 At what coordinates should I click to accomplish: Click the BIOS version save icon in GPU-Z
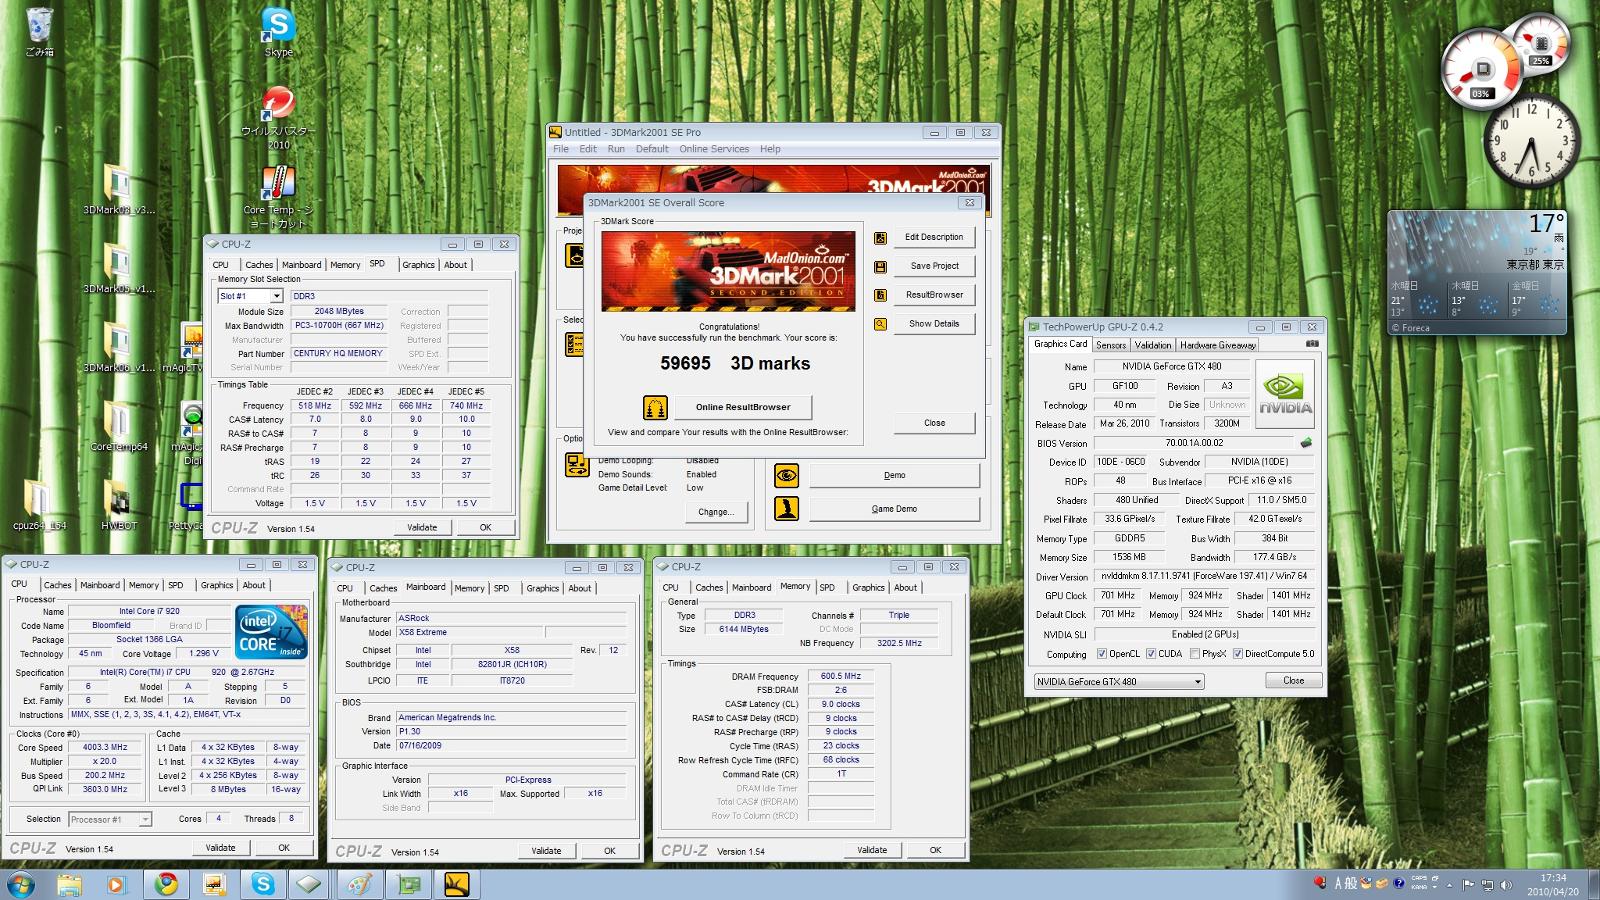coord(1306,442)
